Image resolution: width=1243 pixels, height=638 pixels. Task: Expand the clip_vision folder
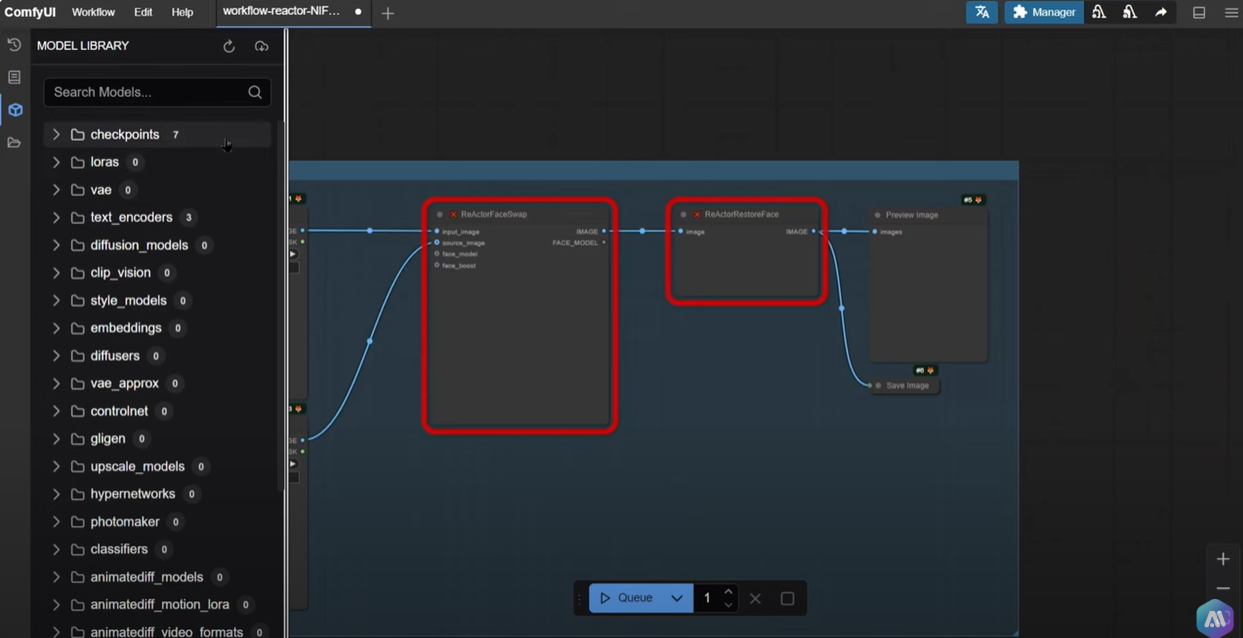[x=56, y=273]
